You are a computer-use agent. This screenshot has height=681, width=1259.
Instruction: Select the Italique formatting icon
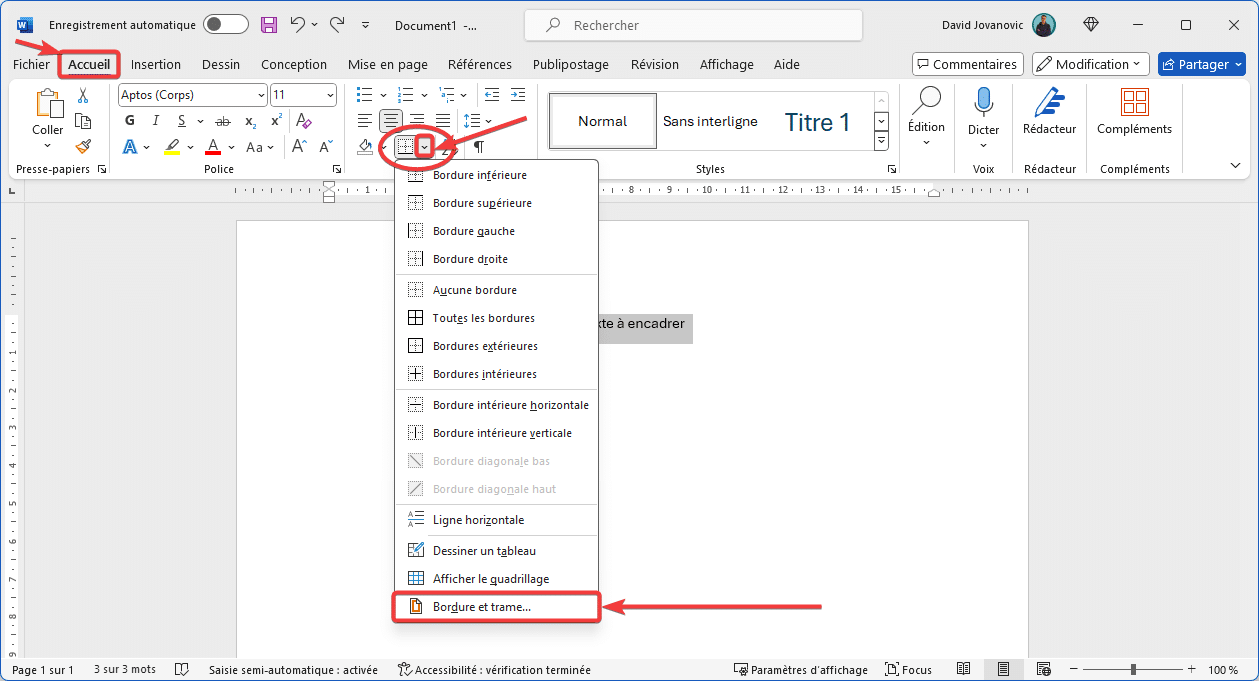click(155, 120)
